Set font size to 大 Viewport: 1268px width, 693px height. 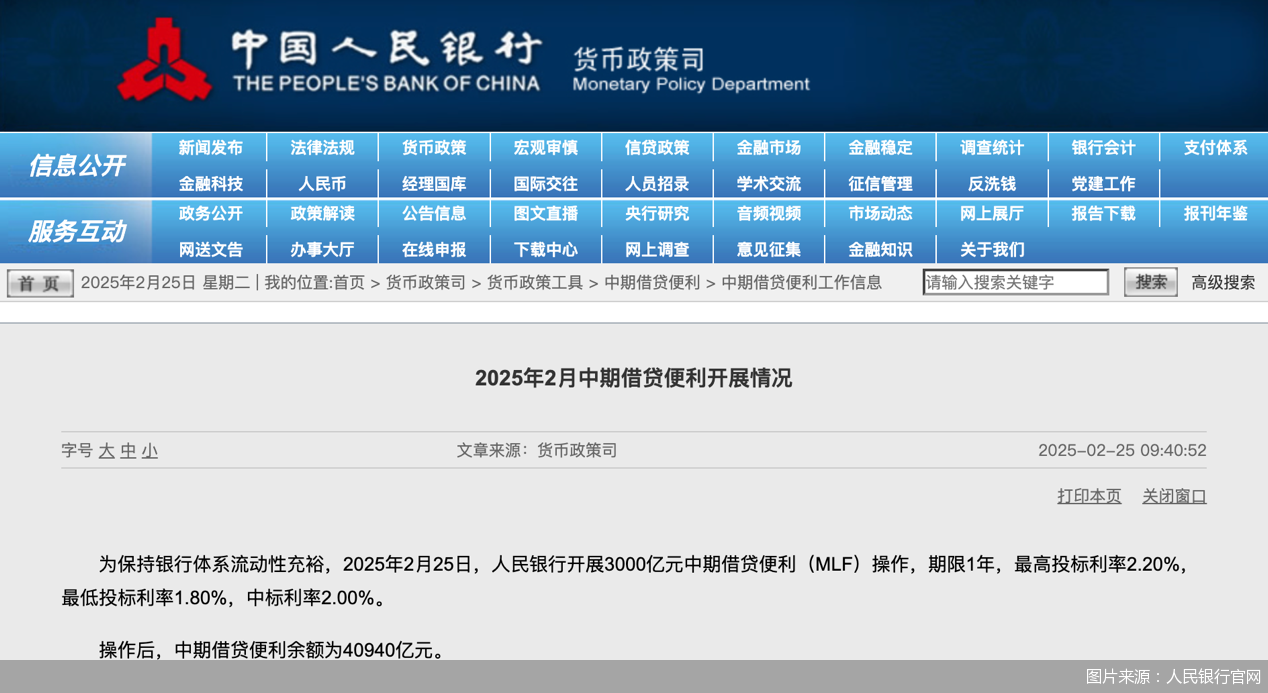point(105,451)
